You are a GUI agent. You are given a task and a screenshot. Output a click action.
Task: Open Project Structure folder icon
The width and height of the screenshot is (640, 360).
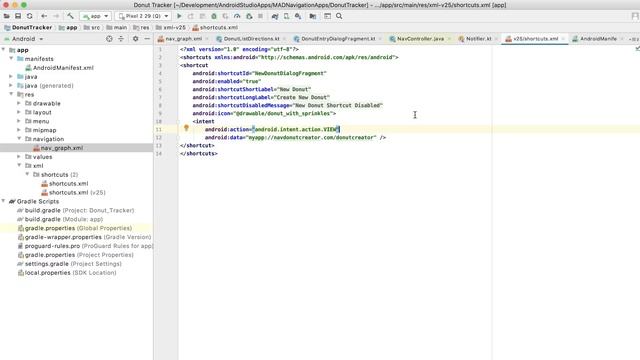[x=313, y=16]
